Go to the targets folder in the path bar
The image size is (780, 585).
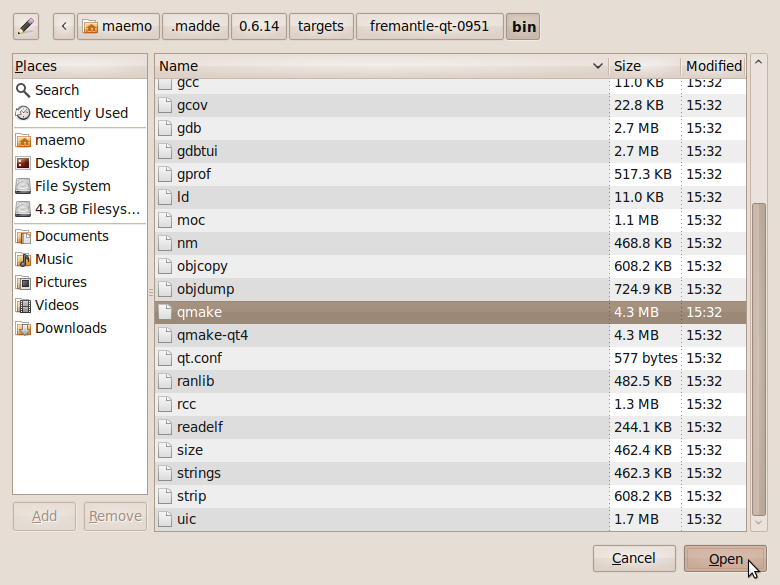pyautogui.click(x=320, y=26)
